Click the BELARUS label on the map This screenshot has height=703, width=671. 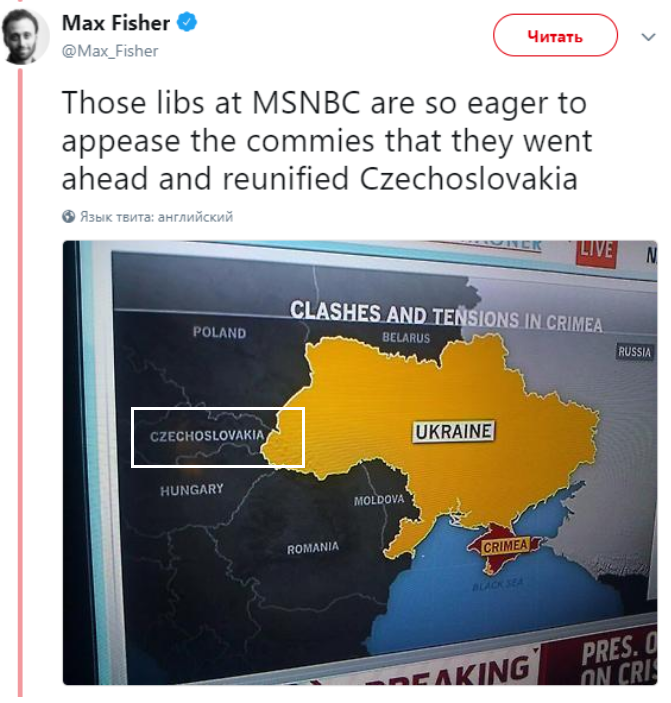click(x=405, y=338)
